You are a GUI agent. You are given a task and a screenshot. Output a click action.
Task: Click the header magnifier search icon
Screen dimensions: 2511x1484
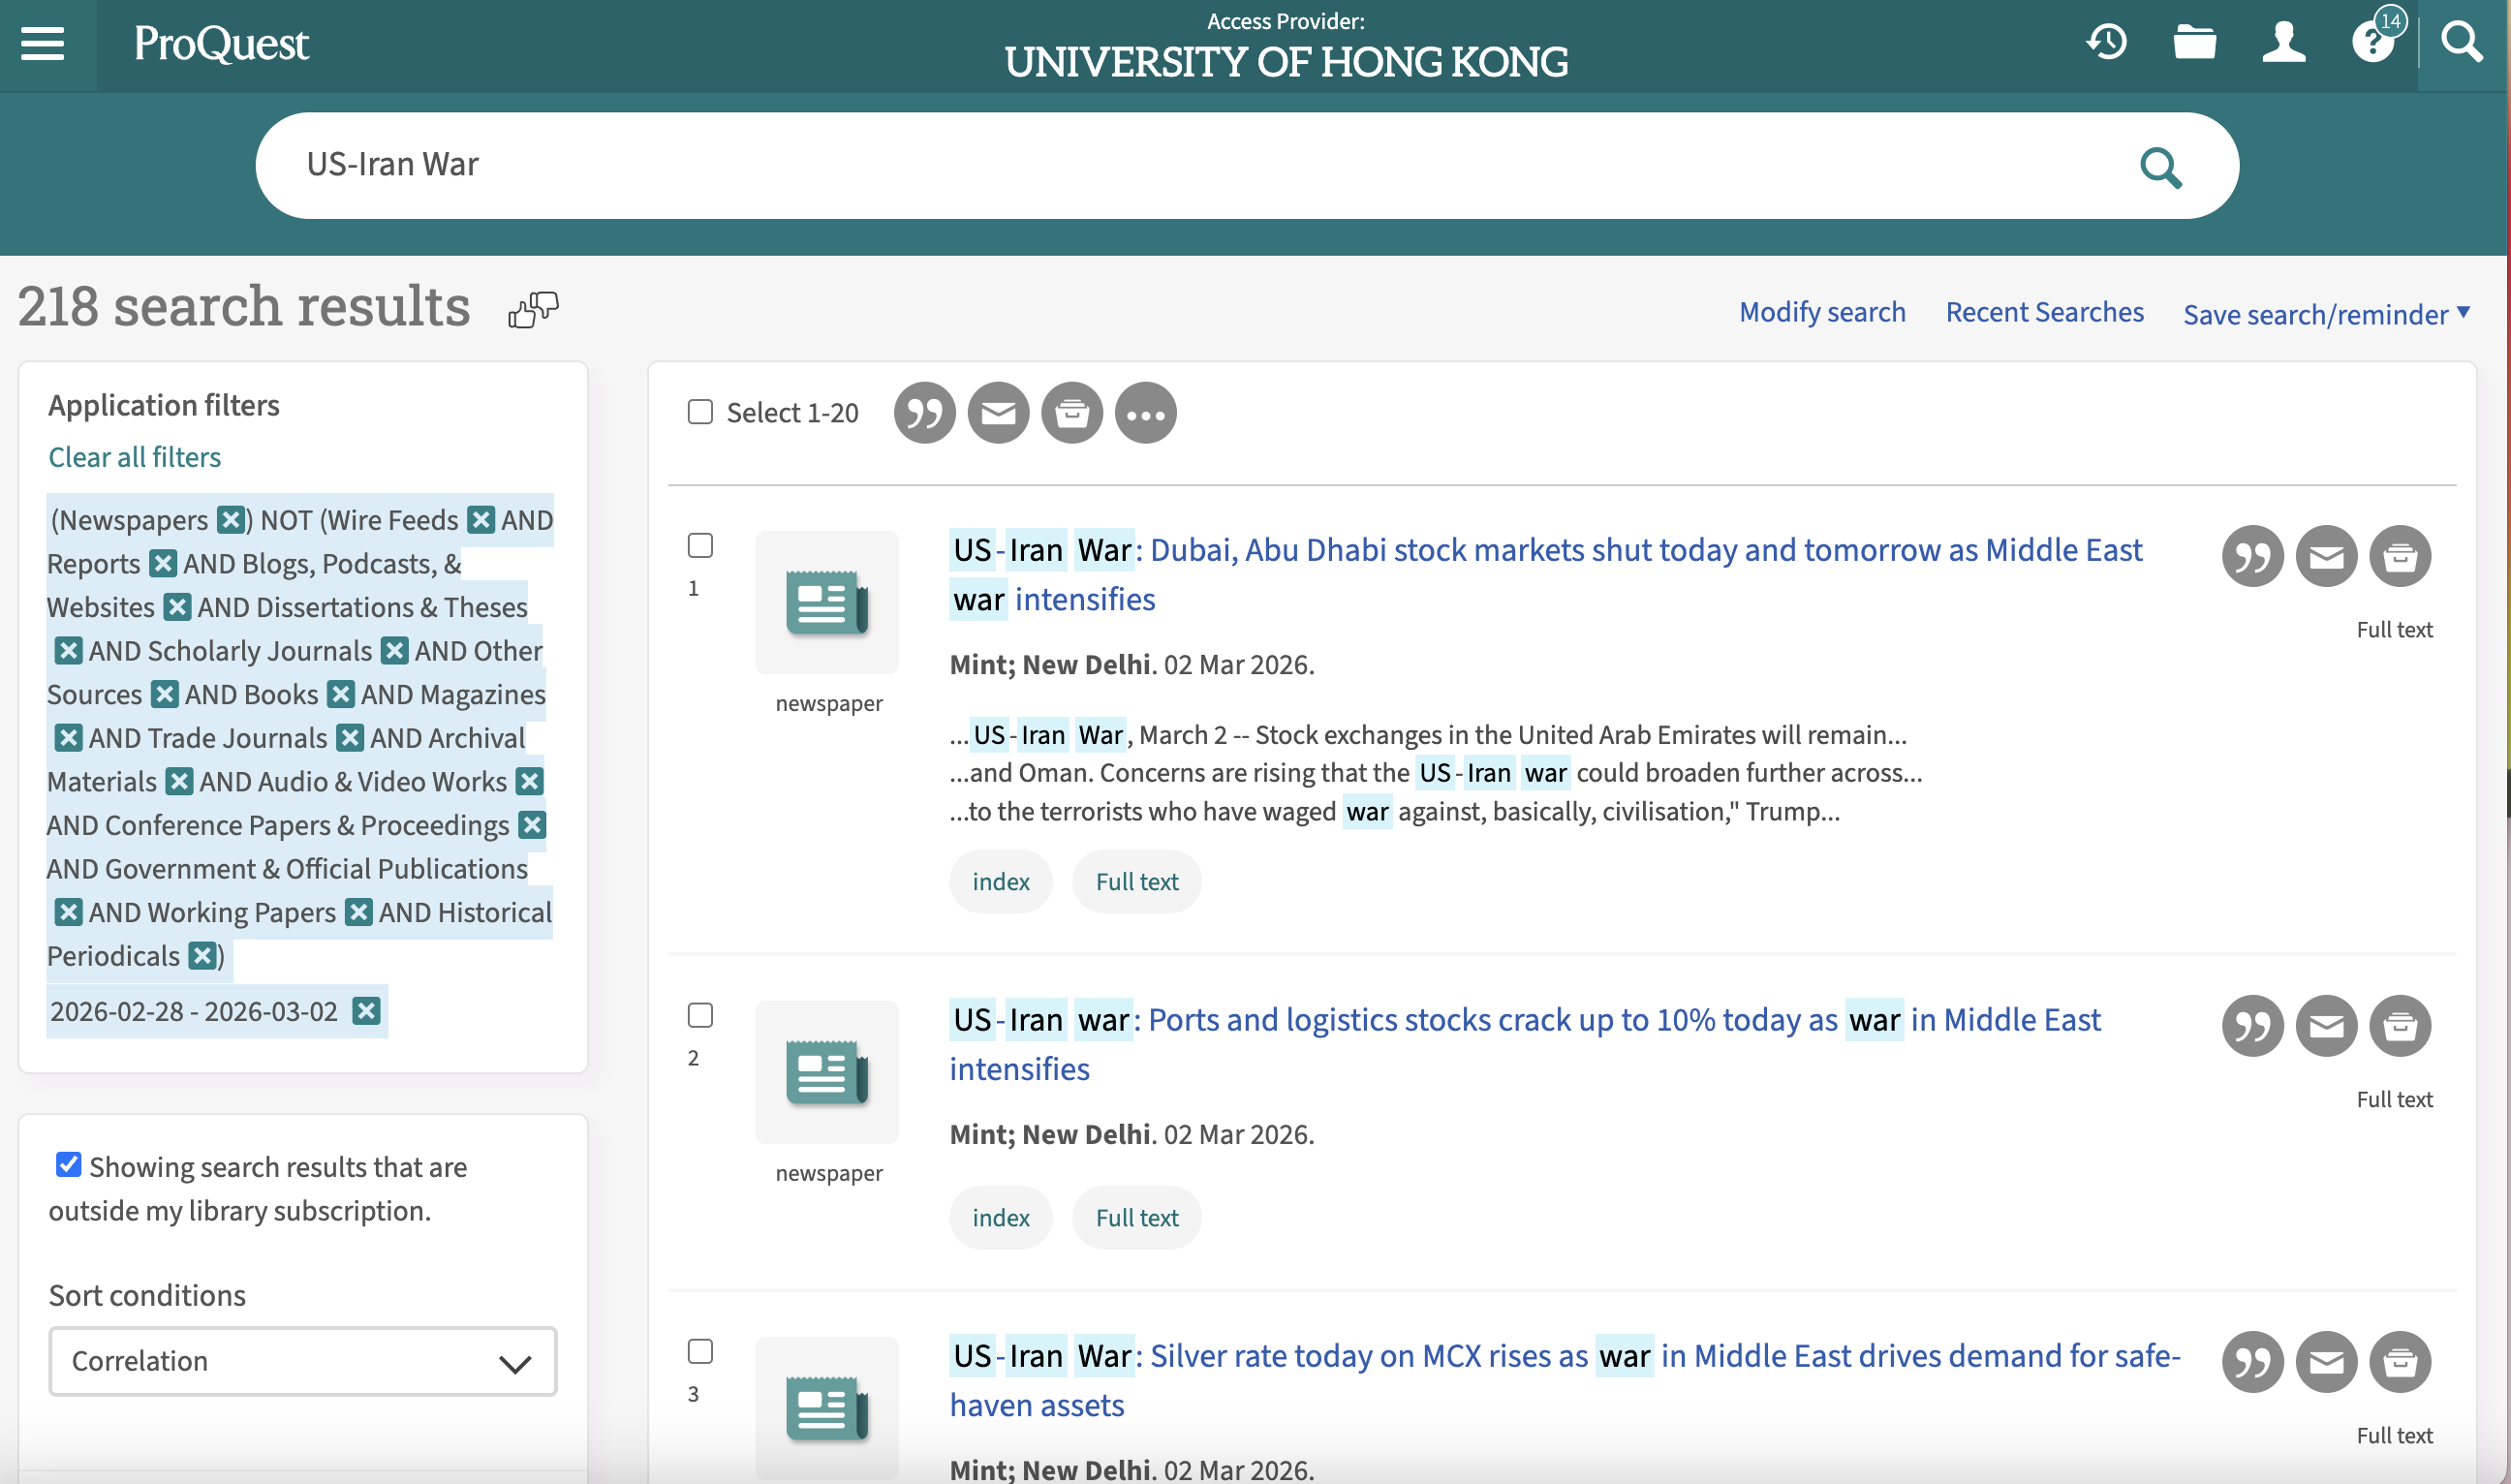pyautogui.click(x=2461, y=42)
